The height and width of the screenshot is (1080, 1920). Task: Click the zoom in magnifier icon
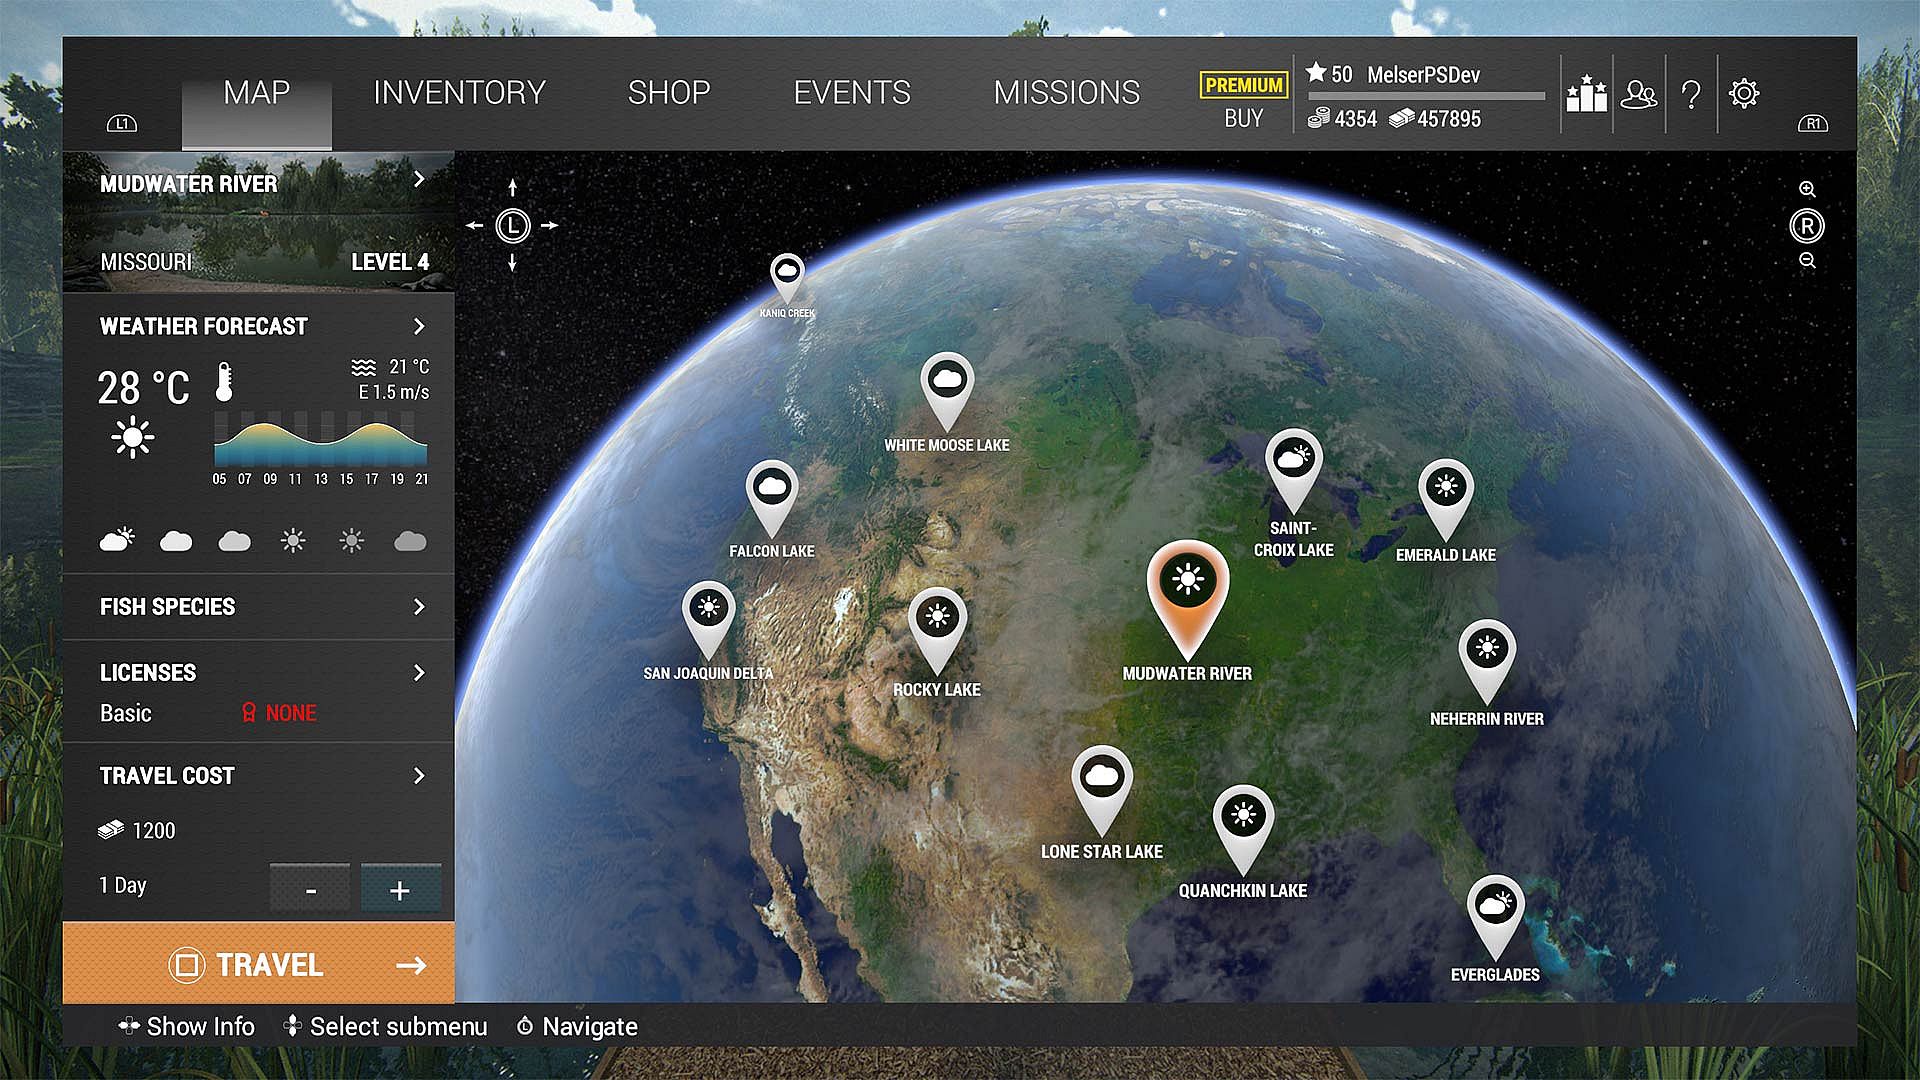coord(1807,189)
